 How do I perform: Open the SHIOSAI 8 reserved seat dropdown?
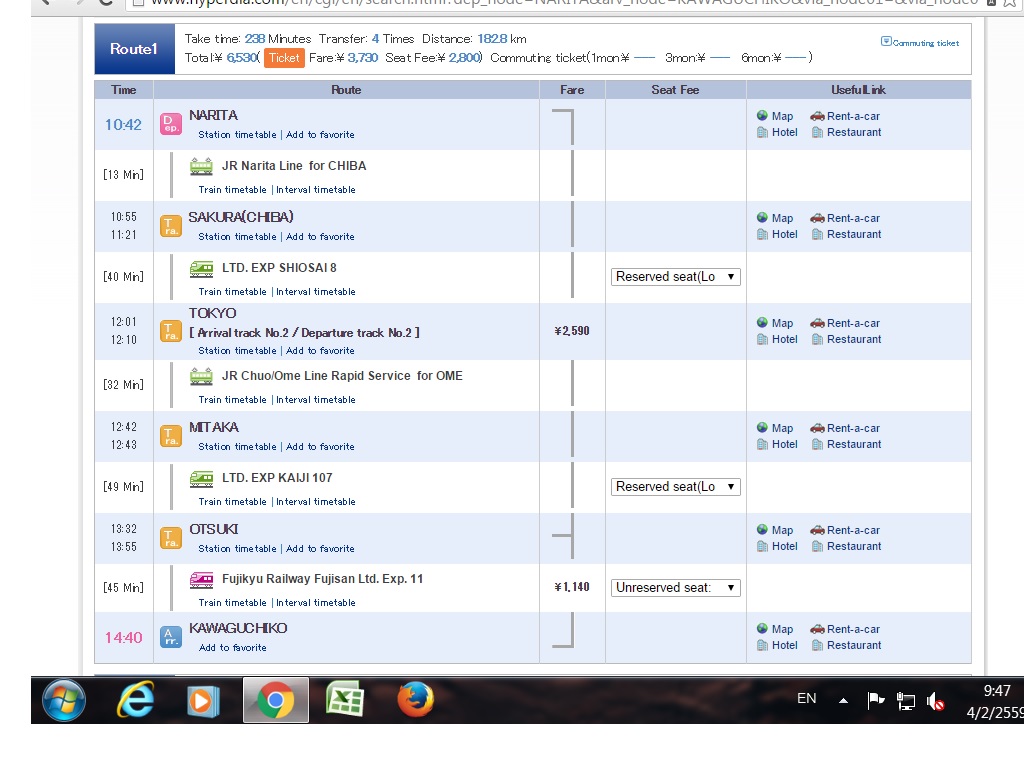[675, 277]
